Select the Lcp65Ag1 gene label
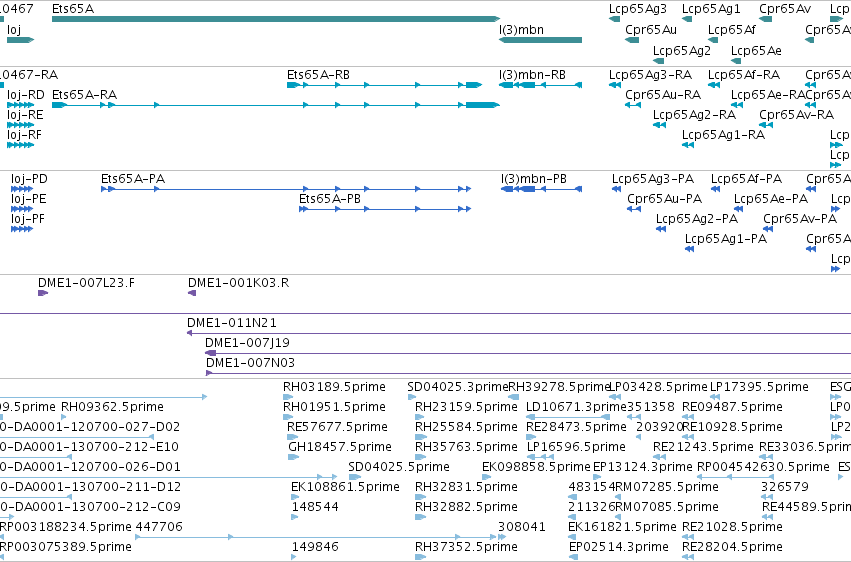The width and height of the screenshot is (851, 562). pos(710,9)
